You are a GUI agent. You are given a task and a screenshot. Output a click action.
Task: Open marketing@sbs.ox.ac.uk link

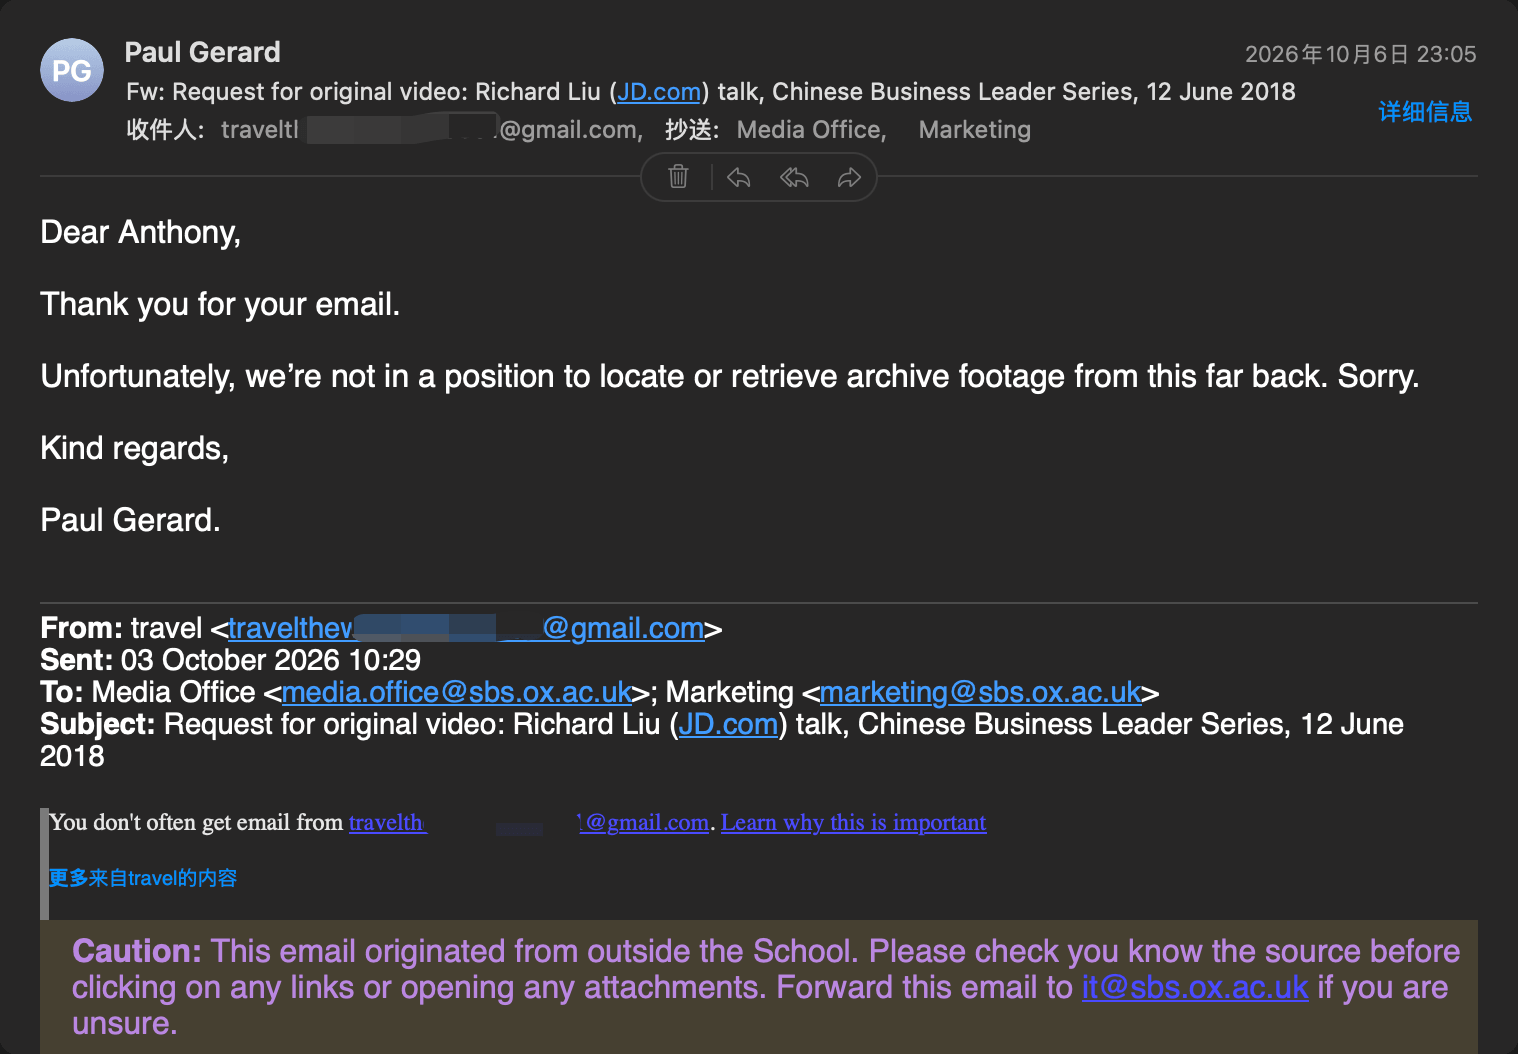tap(981, 692)
